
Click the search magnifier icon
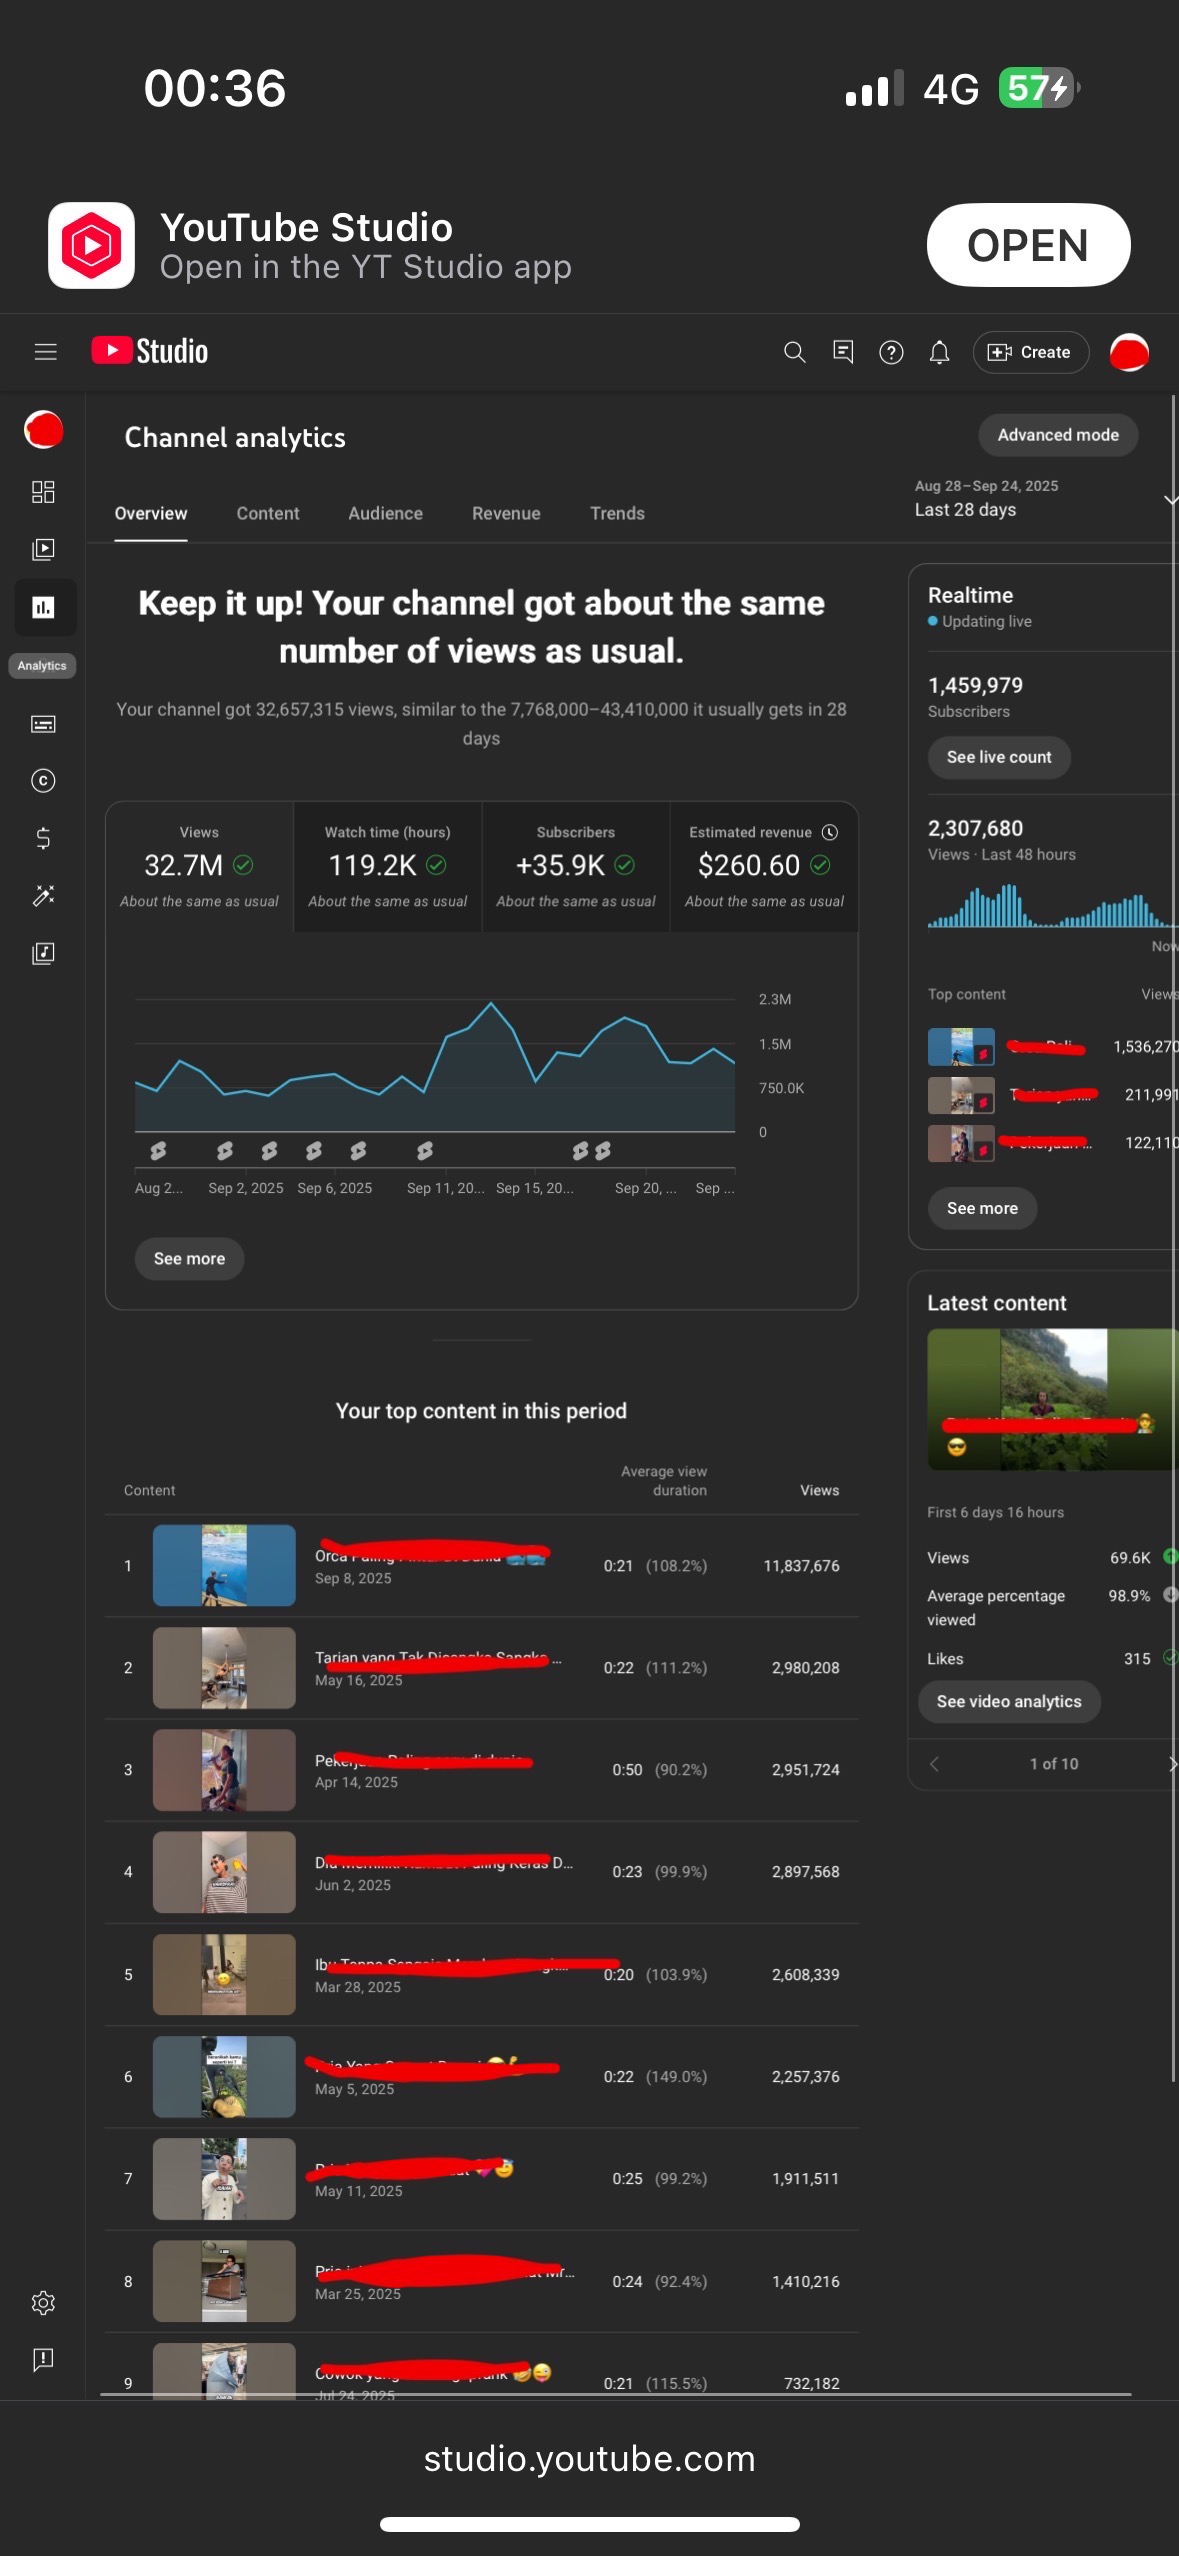pyautogui.click(x=794, y=352)
